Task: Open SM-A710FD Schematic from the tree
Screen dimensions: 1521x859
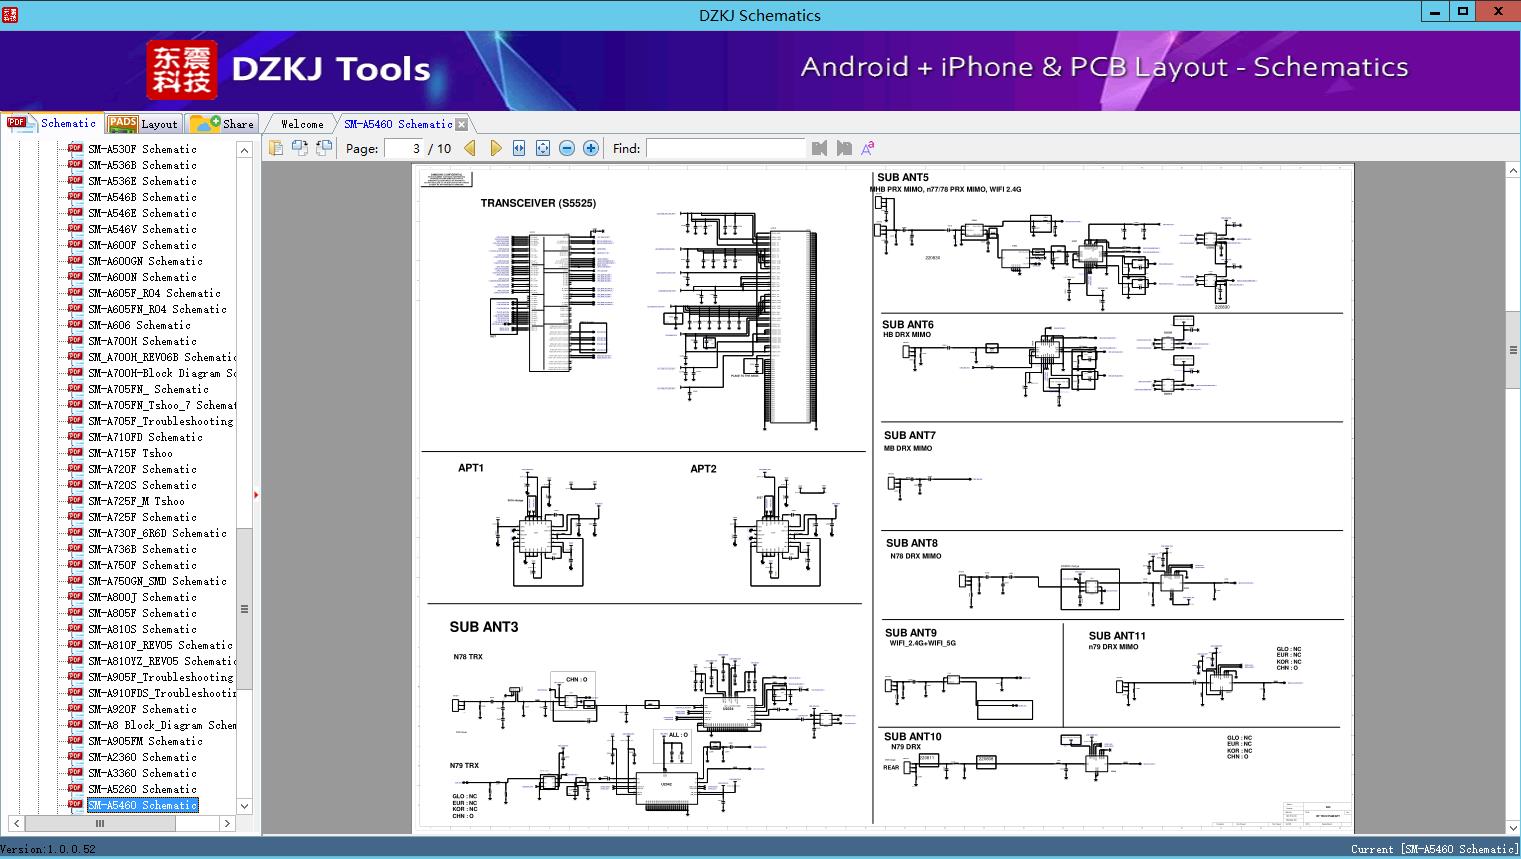Action: (145, 437)
